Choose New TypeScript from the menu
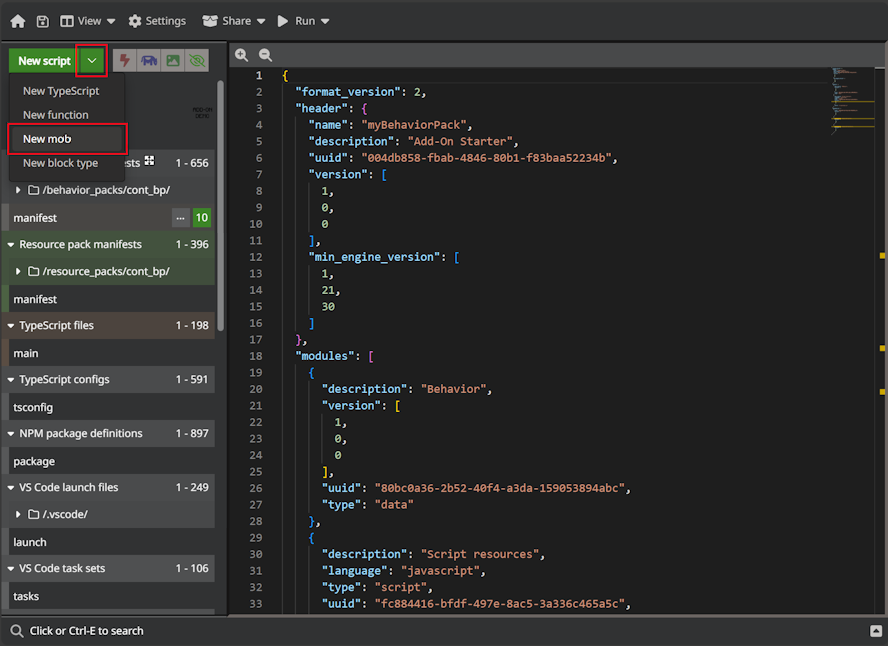The width and height of the screenshot is (888, 646). (x=61, y=91)
